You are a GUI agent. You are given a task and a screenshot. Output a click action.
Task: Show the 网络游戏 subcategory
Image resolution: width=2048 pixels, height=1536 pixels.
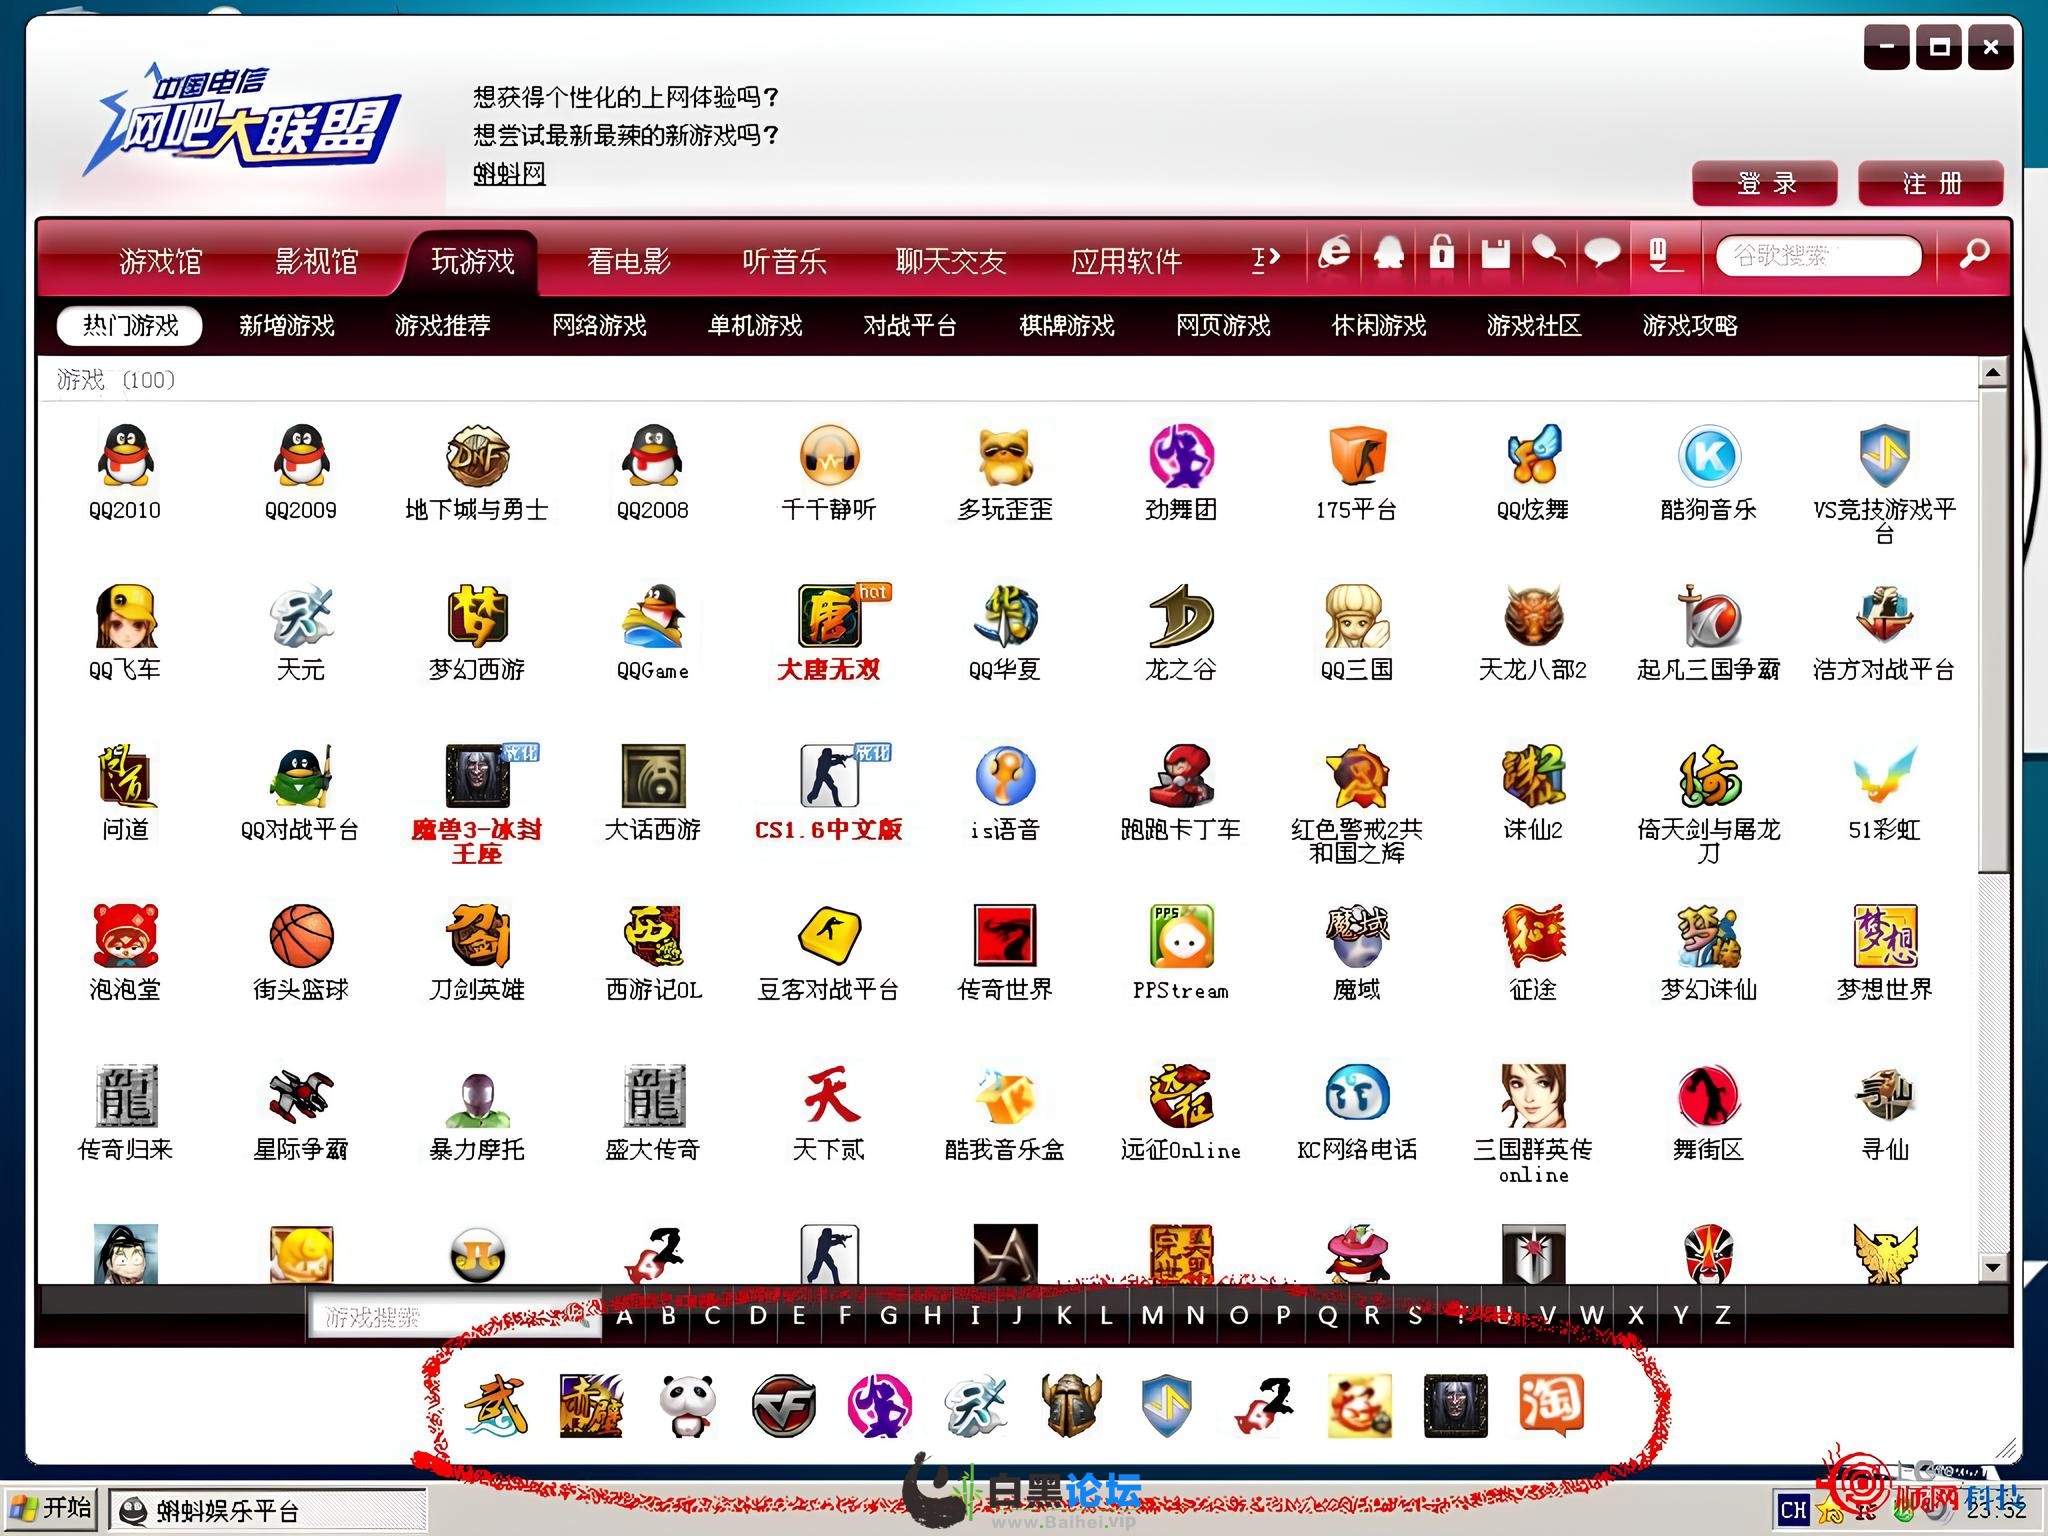click(x=599, y=325)
